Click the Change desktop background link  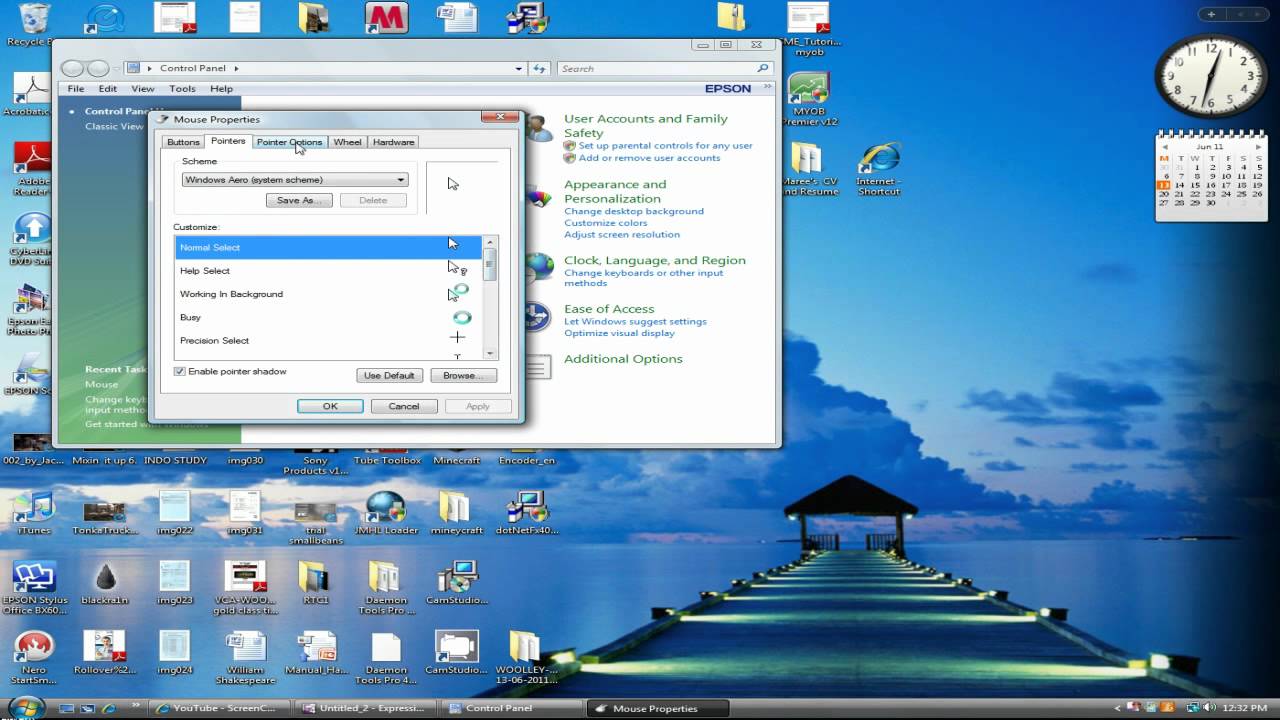click(x=633, y=211)
